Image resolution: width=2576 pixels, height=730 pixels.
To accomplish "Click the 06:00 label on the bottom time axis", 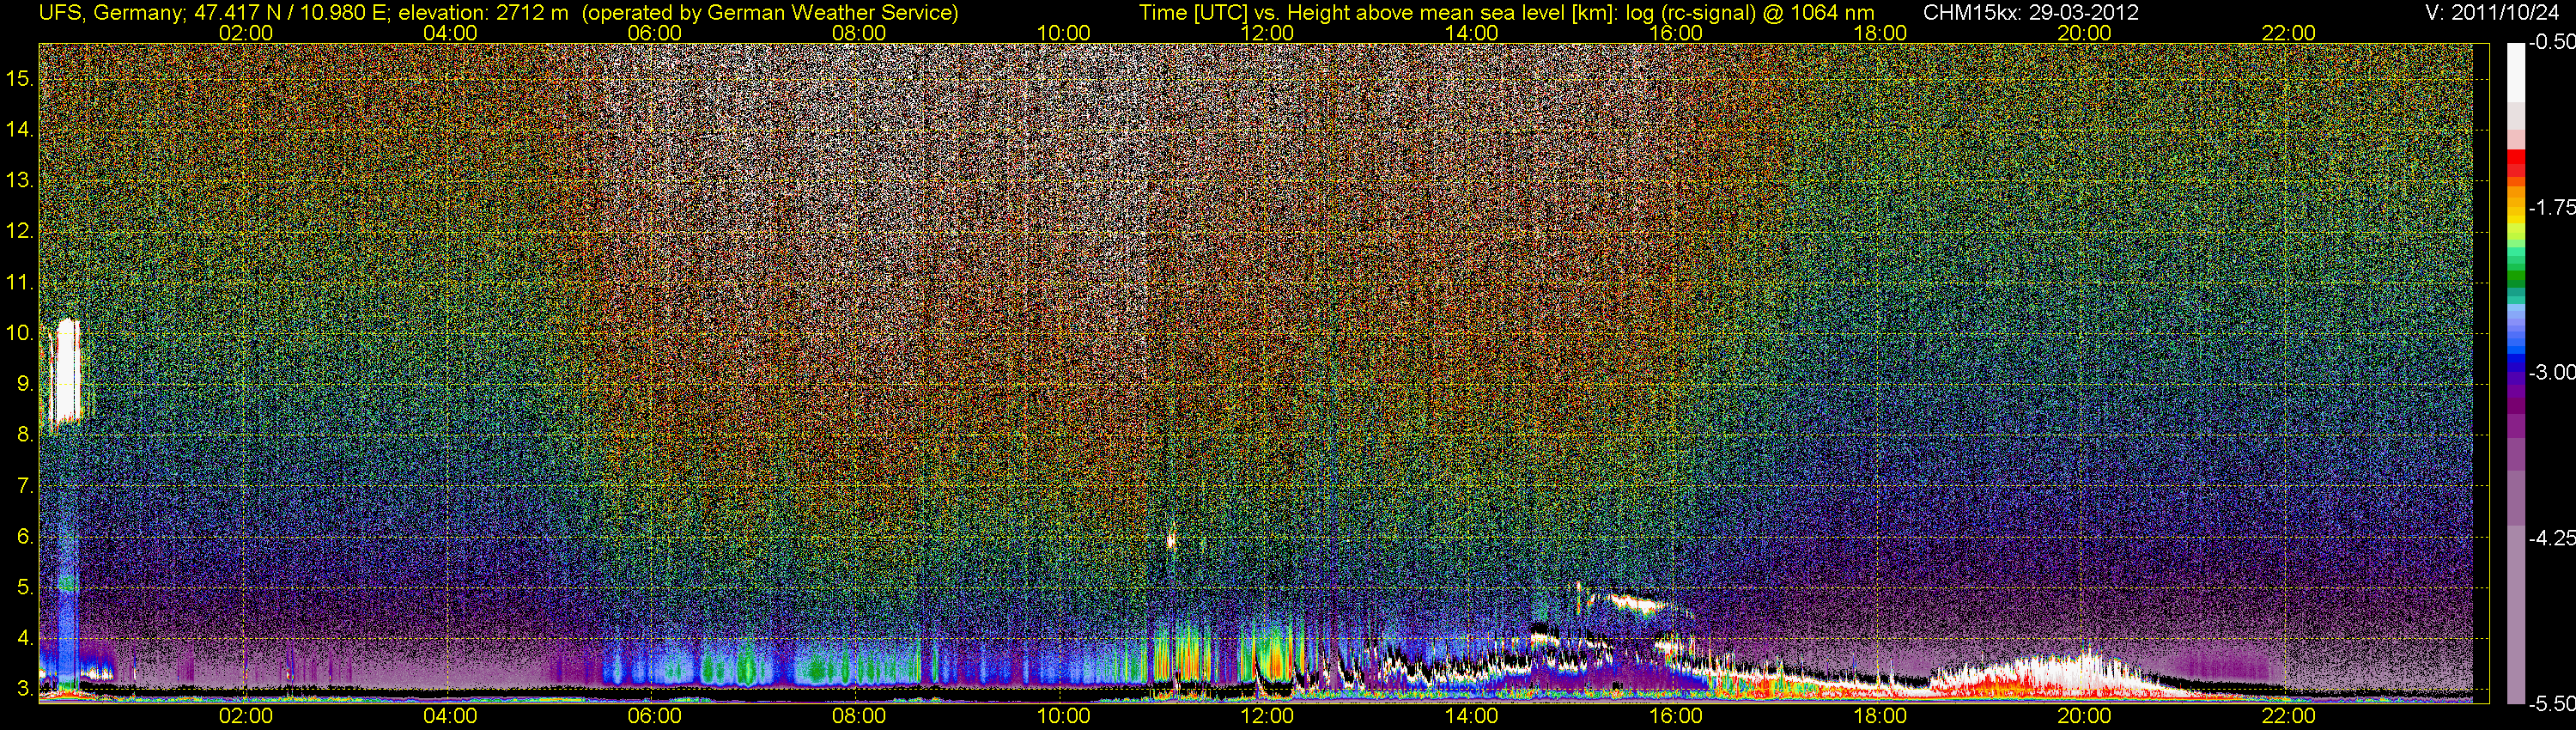I will click(654, 716).
